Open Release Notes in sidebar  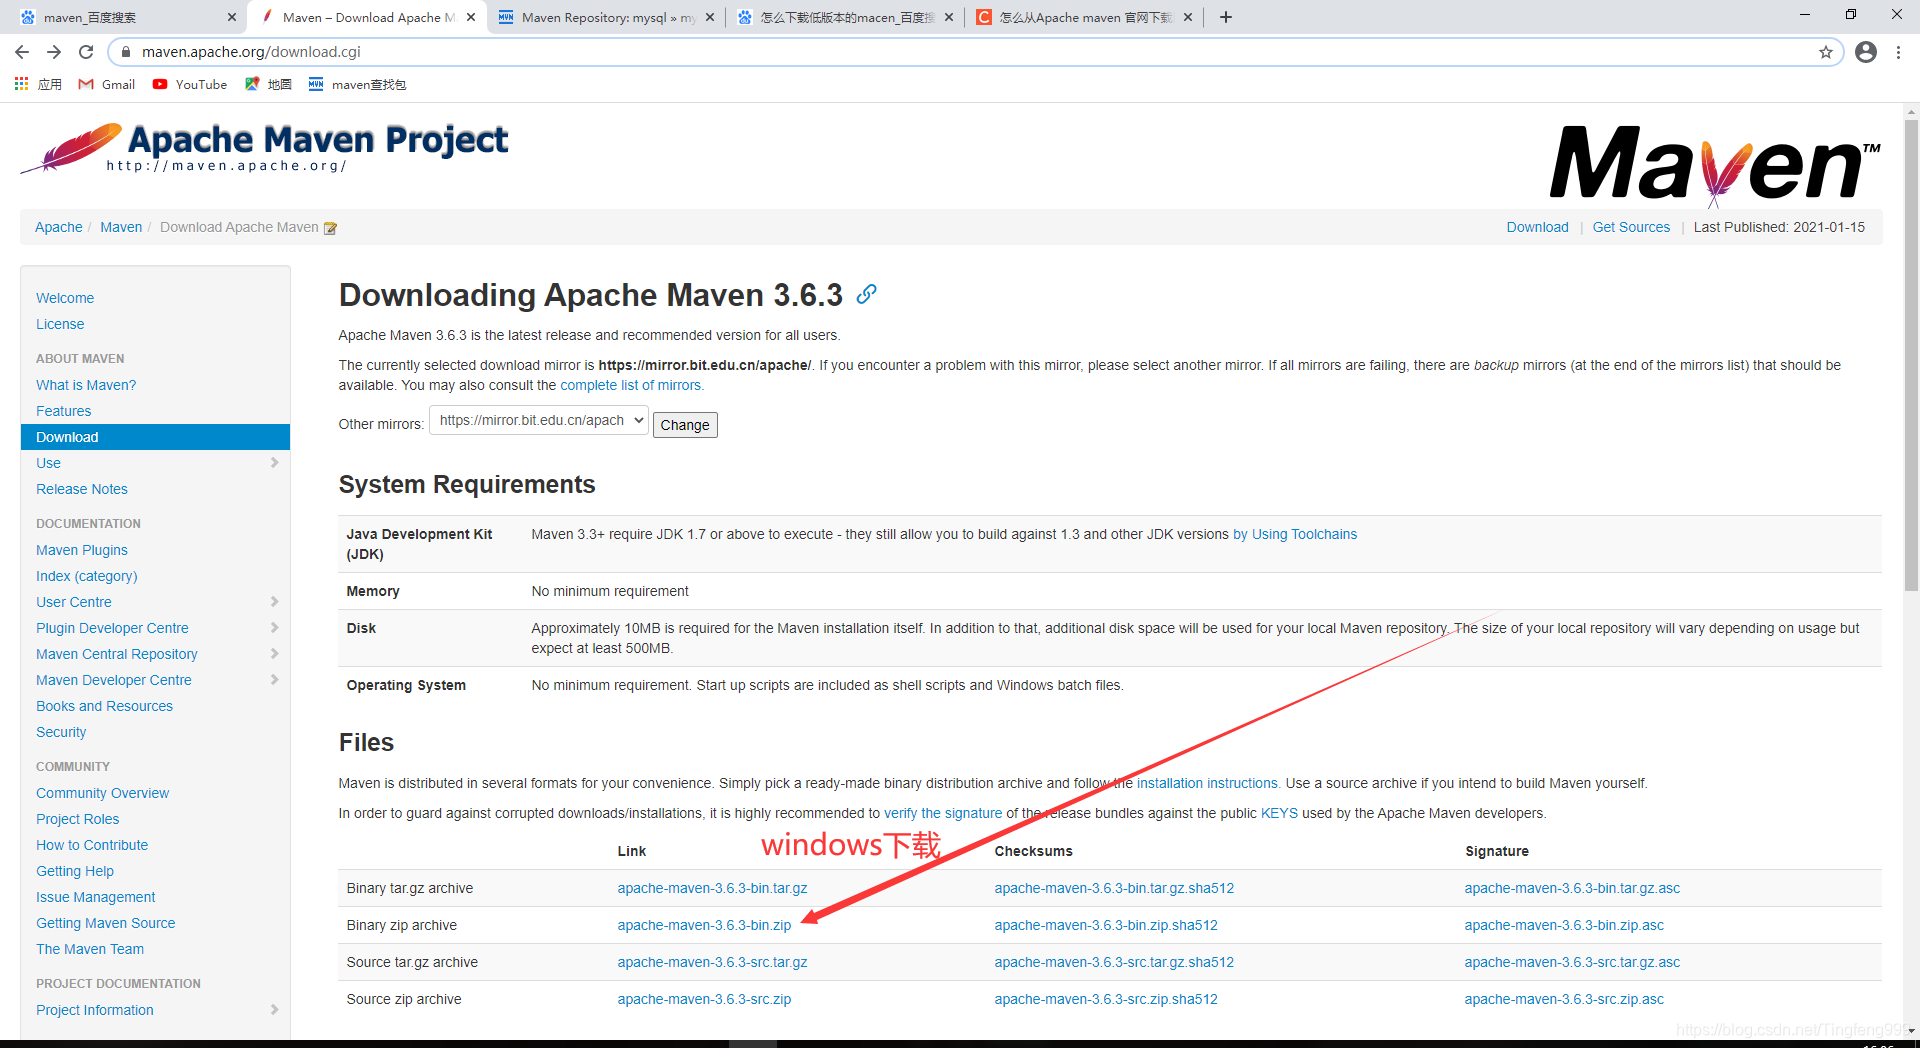tap(82, 489)
